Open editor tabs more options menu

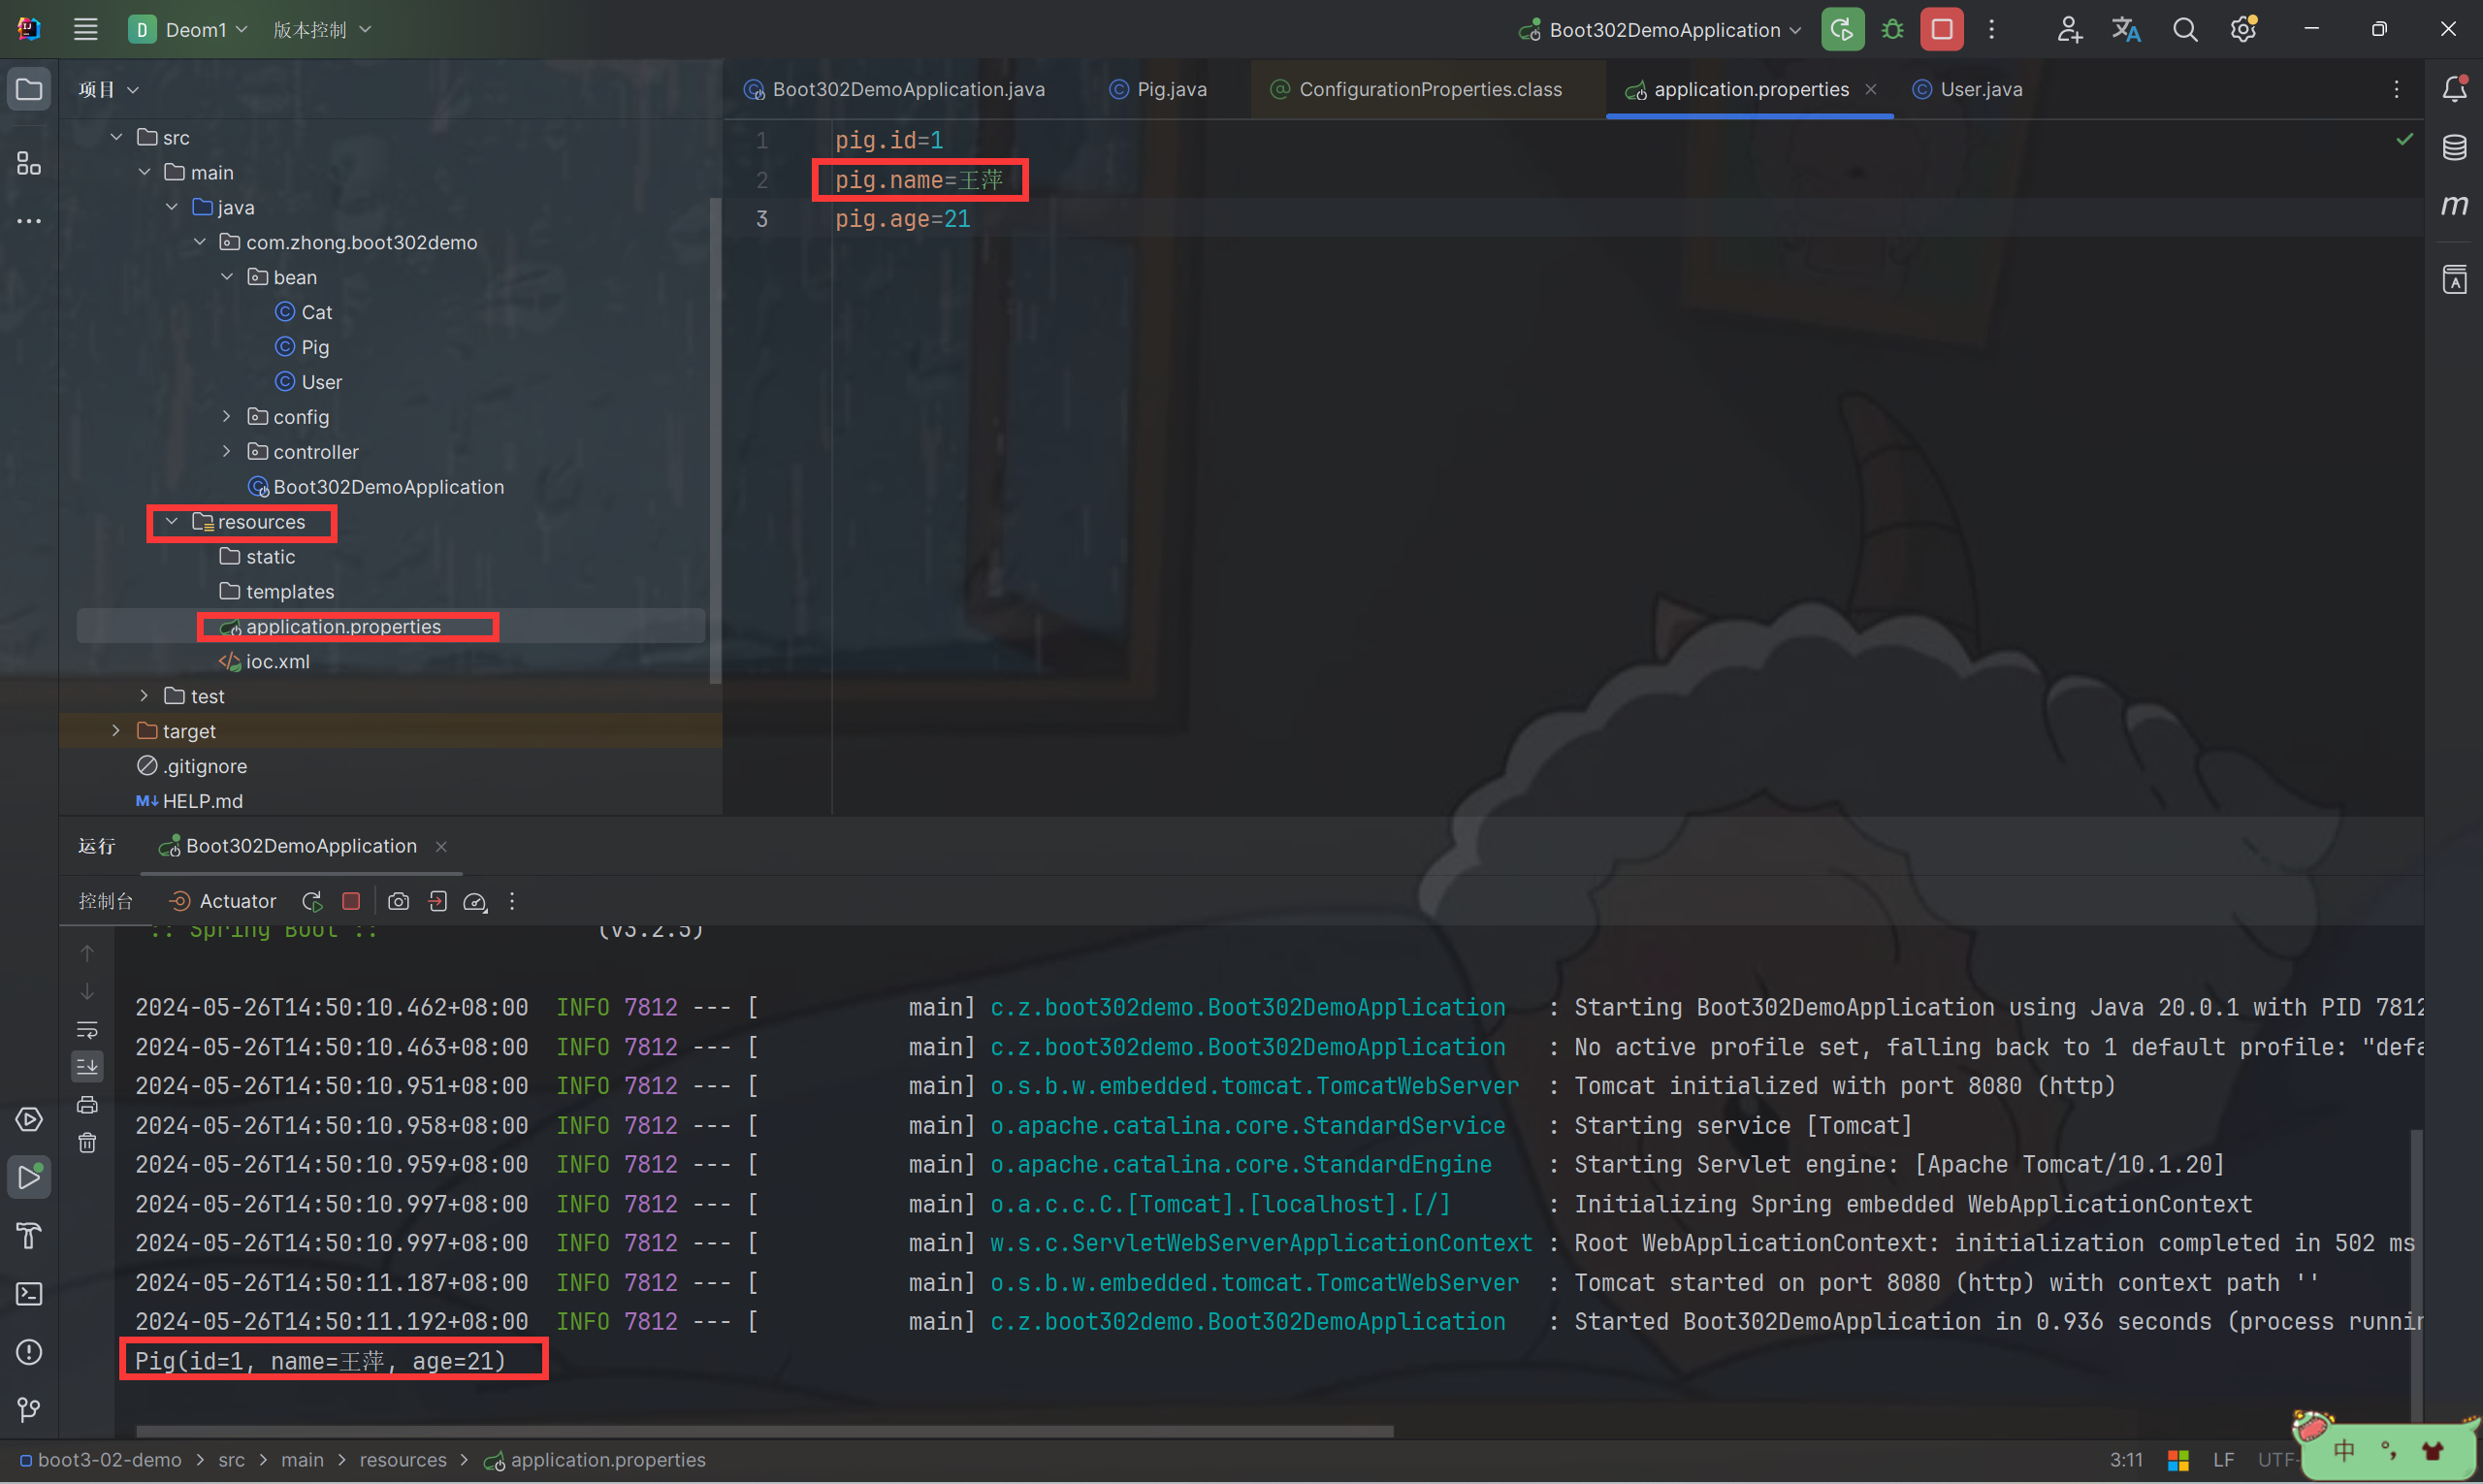[2396, 89]
